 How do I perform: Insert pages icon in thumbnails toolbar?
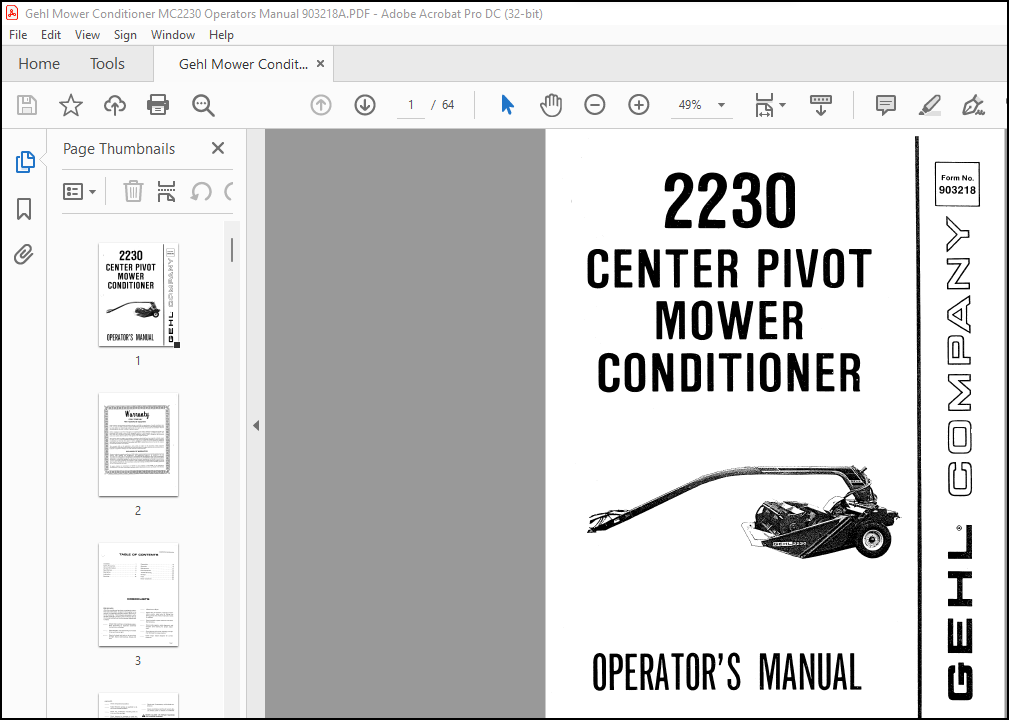(167, 191)
